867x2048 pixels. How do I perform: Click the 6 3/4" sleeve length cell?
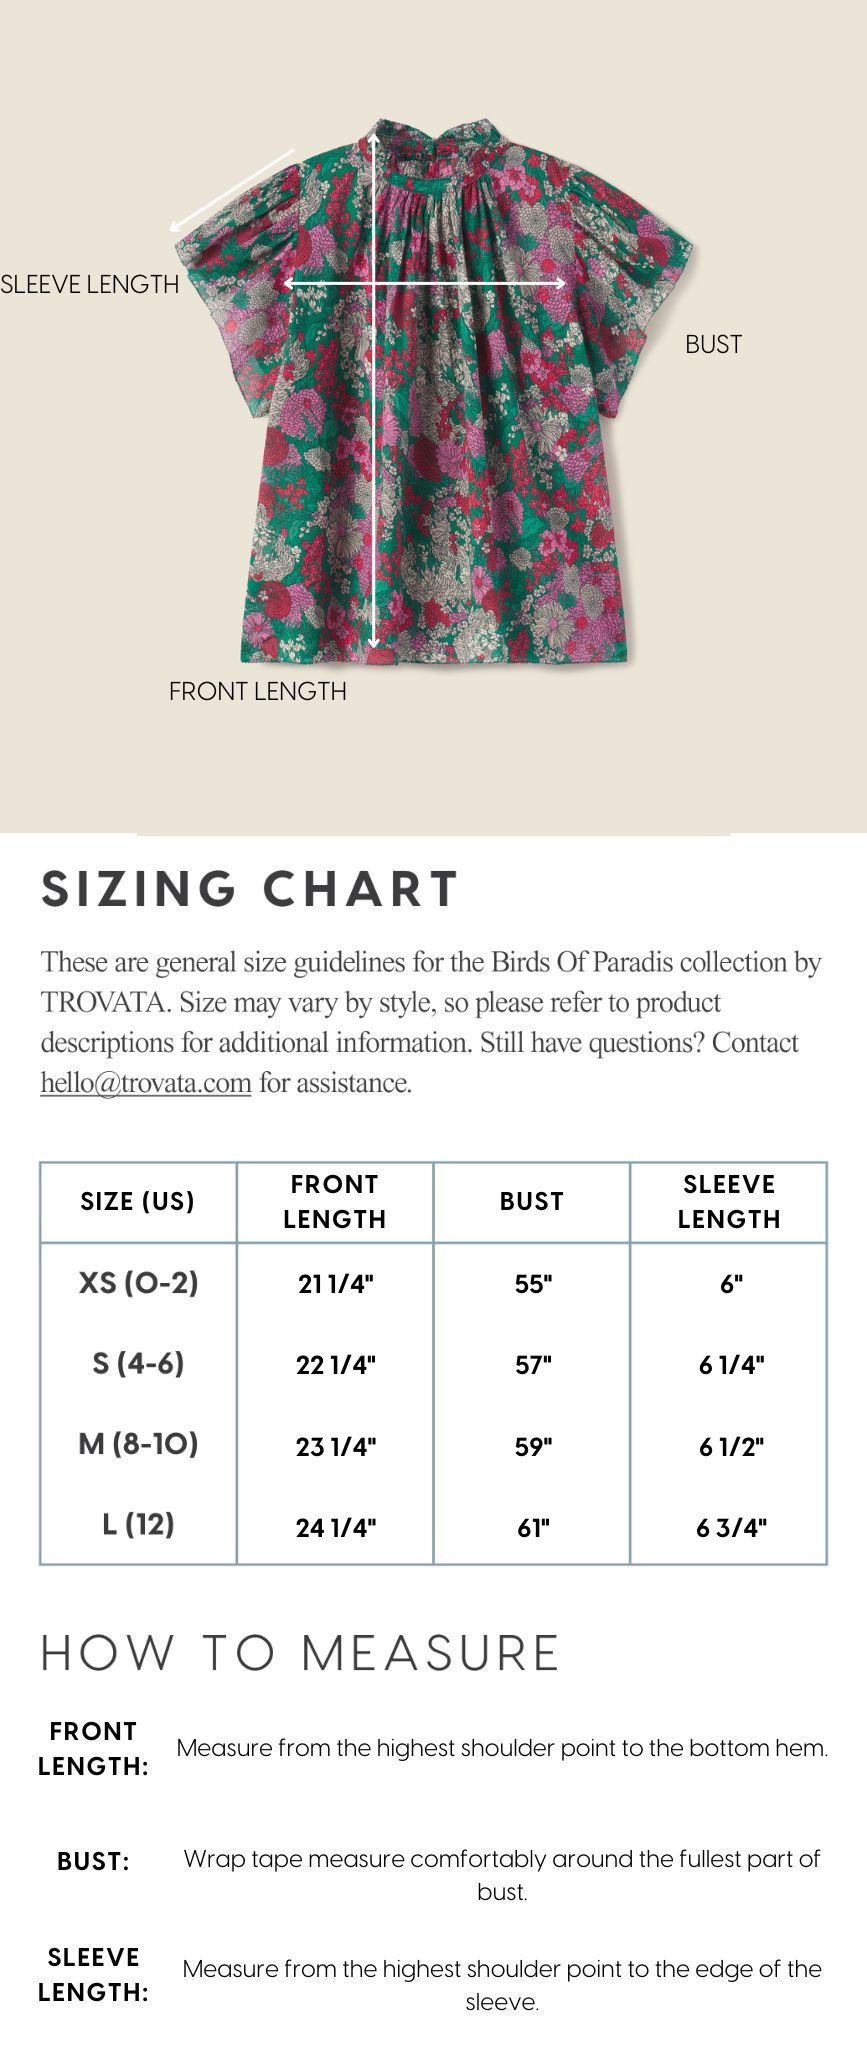tap(731, 1528)
